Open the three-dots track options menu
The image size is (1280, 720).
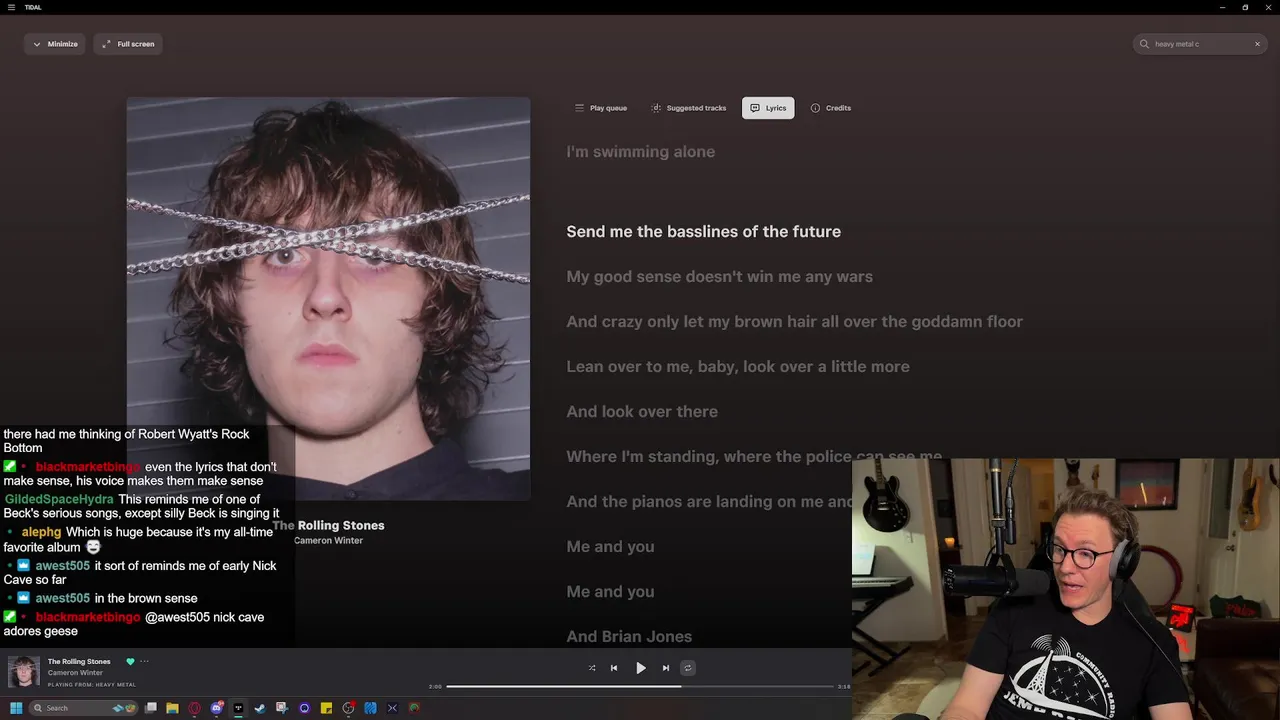[144, 661]
